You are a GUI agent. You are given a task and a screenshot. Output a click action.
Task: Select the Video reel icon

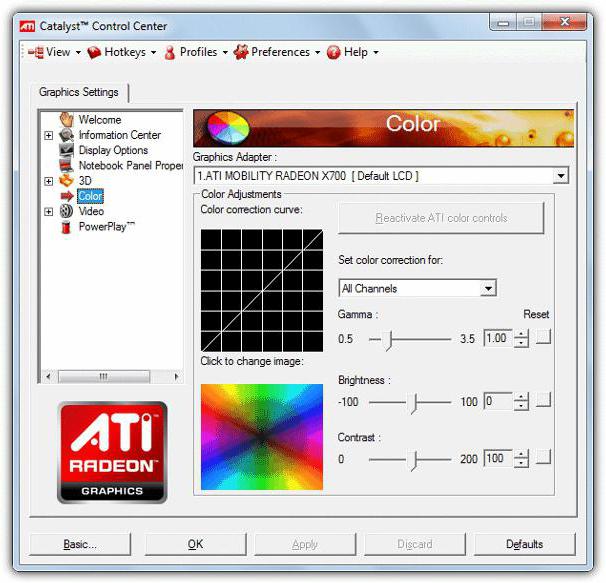(67, 211)
